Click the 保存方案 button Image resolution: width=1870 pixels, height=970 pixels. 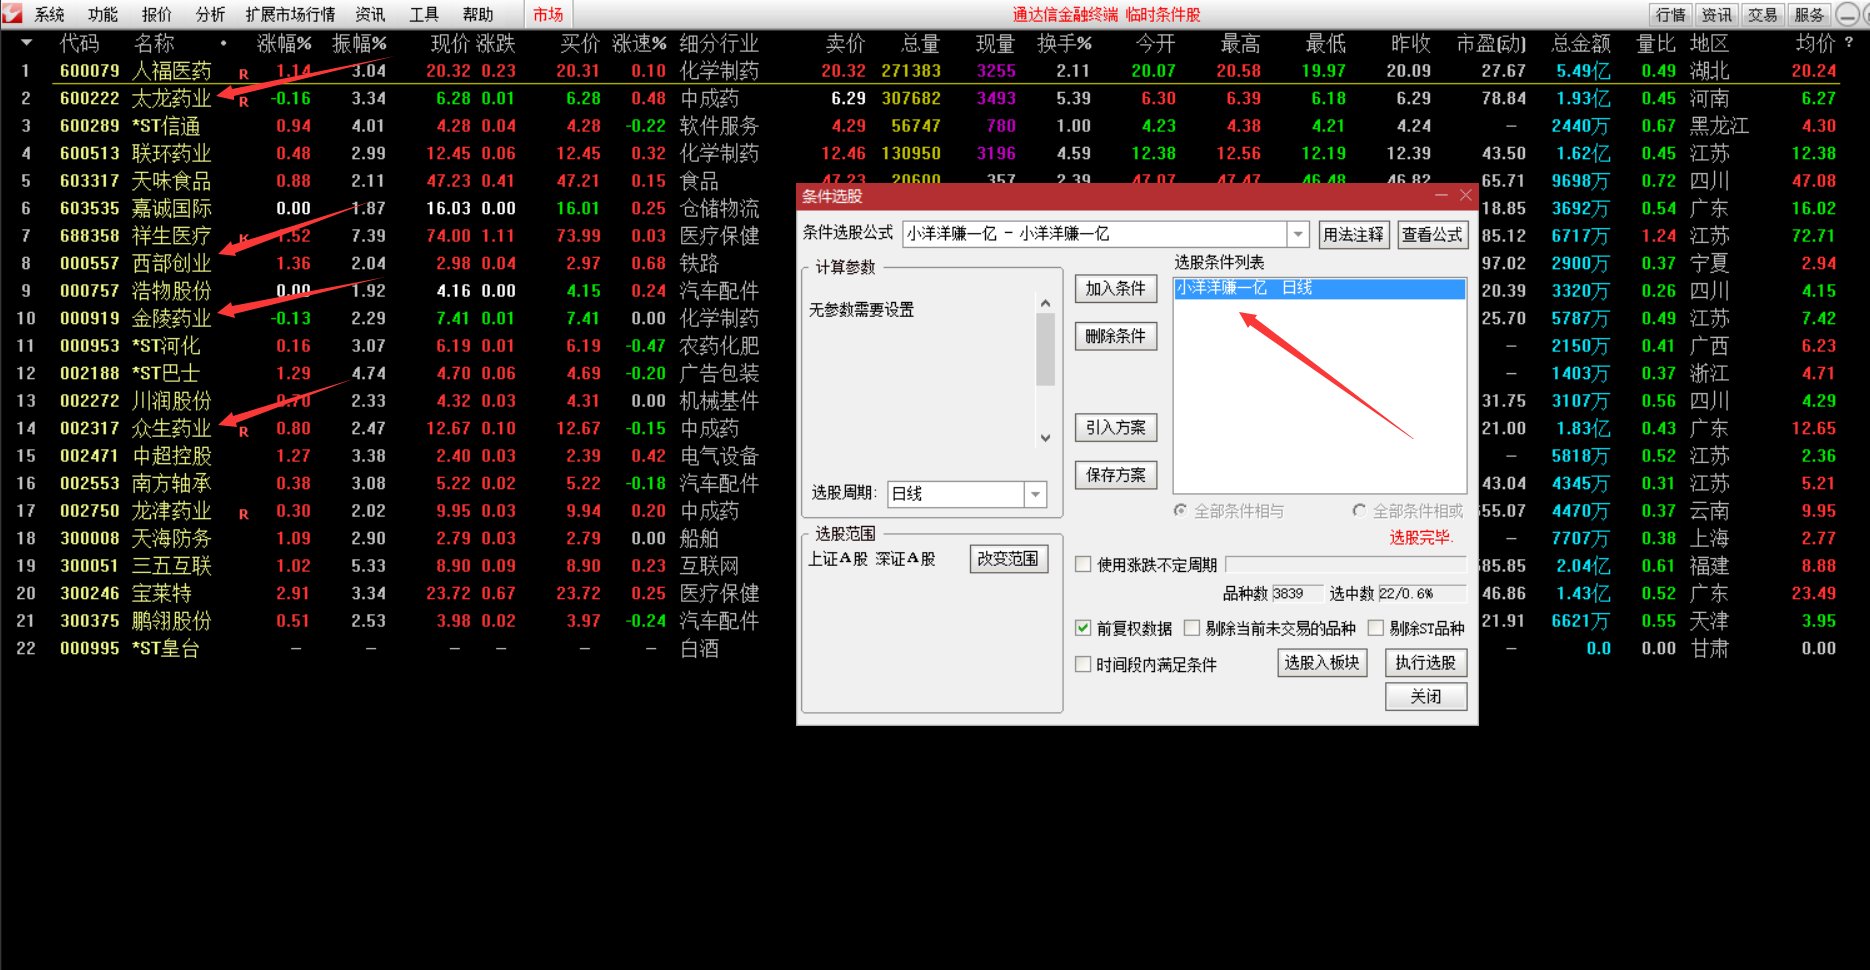click(1116, 475)
